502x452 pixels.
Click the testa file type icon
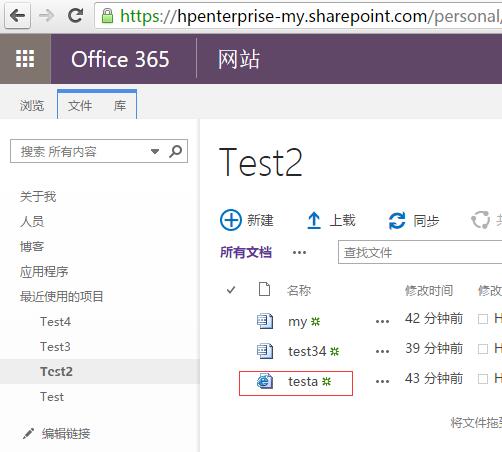click(x=265, y=381)
